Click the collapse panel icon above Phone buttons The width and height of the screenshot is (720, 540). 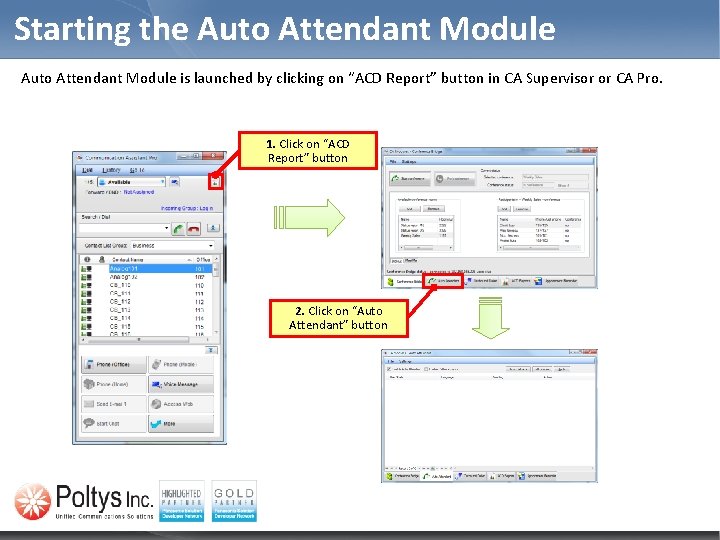point(211,350)
